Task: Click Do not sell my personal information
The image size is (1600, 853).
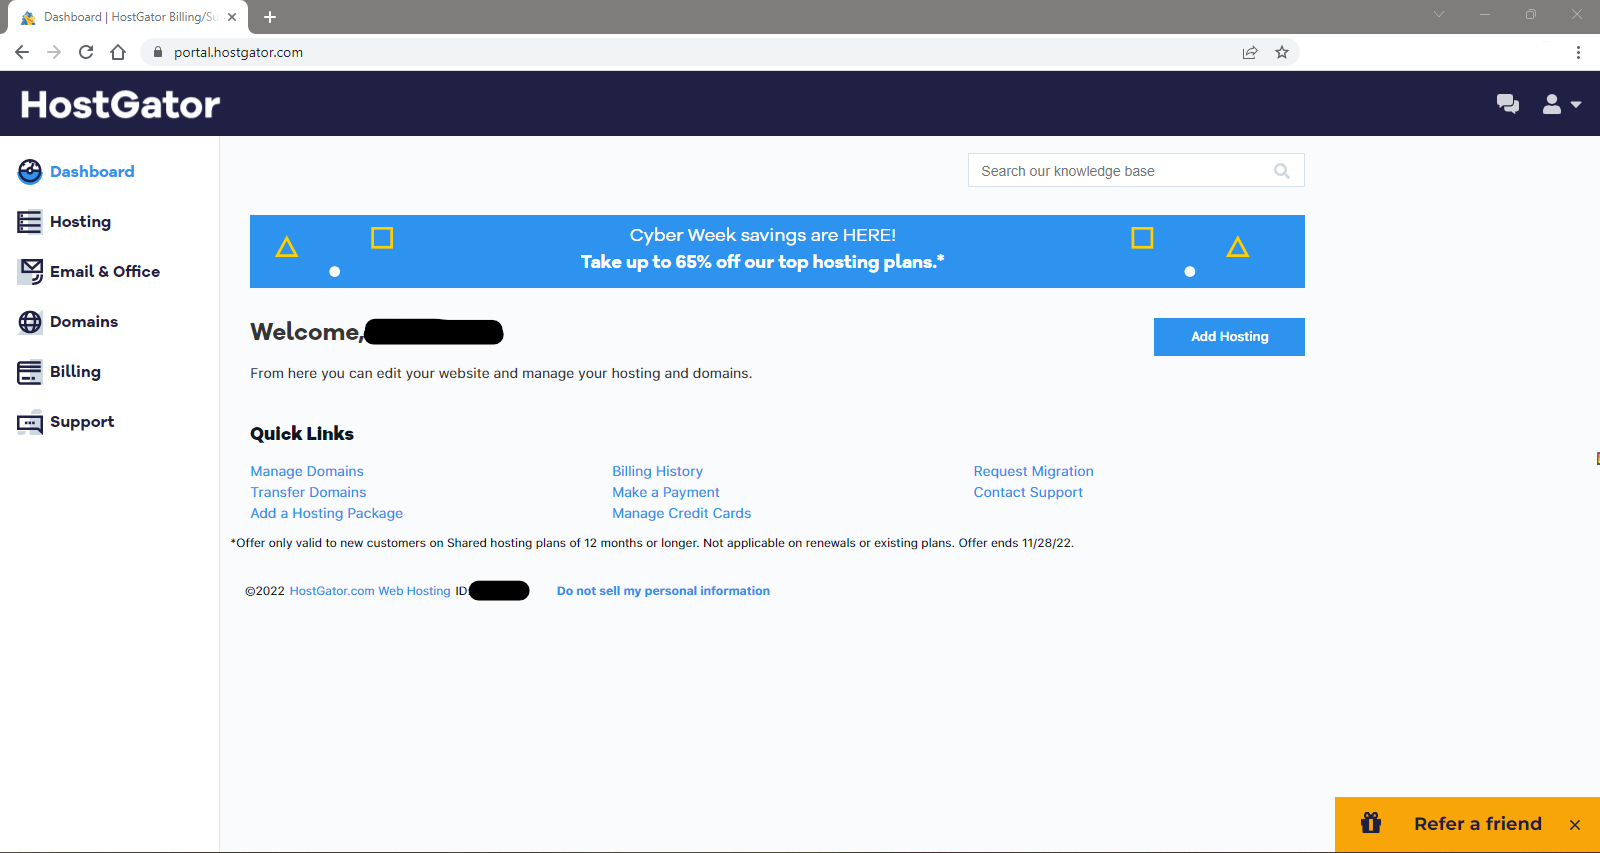Action: coord(663,591)
